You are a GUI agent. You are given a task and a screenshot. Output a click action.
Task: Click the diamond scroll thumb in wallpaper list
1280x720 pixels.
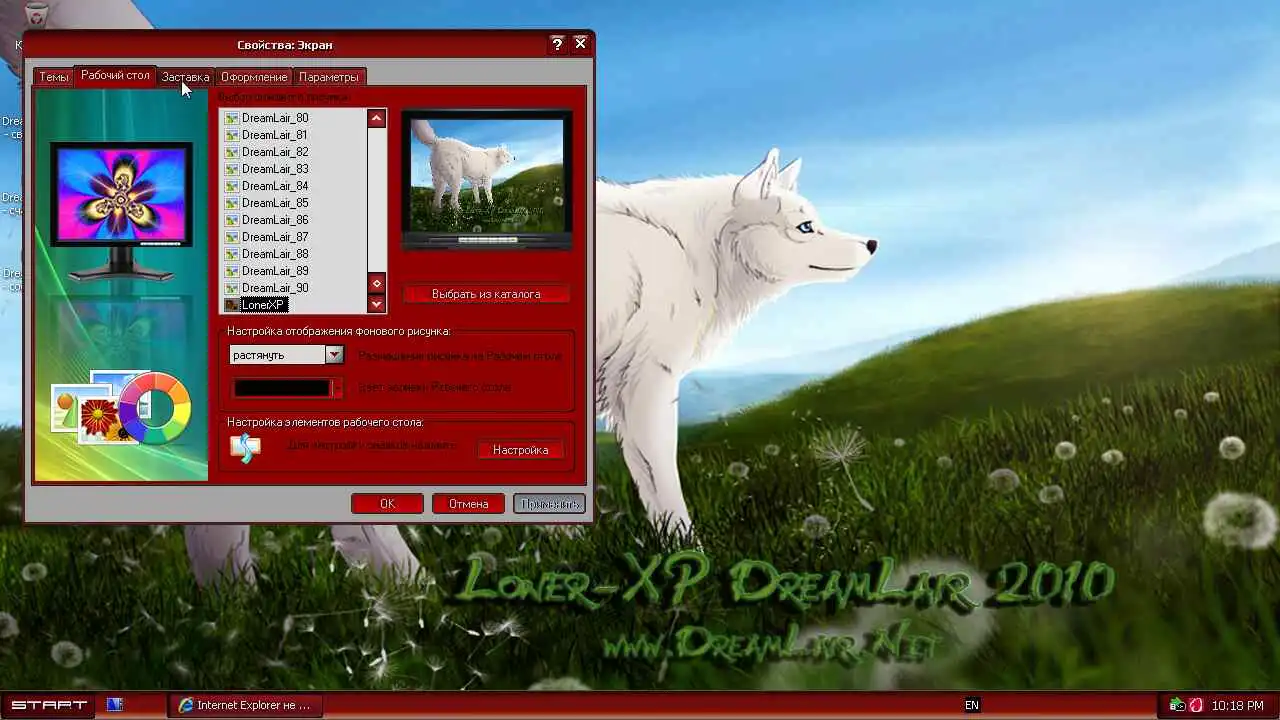pos(377,283)
